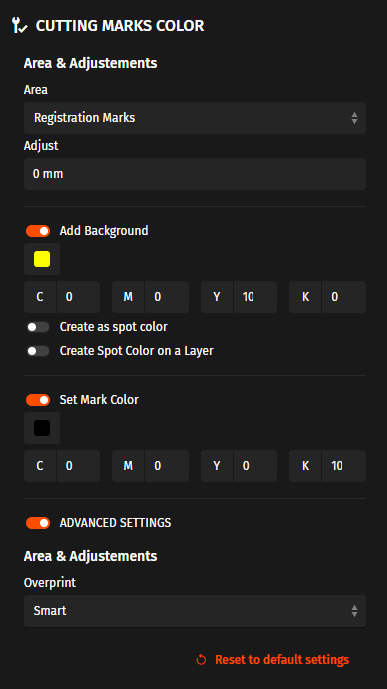Open the Overprint dropdown set to Smart
Viewport: 387px width, 689px height.
pyautogui.click(x=195, y=611)
